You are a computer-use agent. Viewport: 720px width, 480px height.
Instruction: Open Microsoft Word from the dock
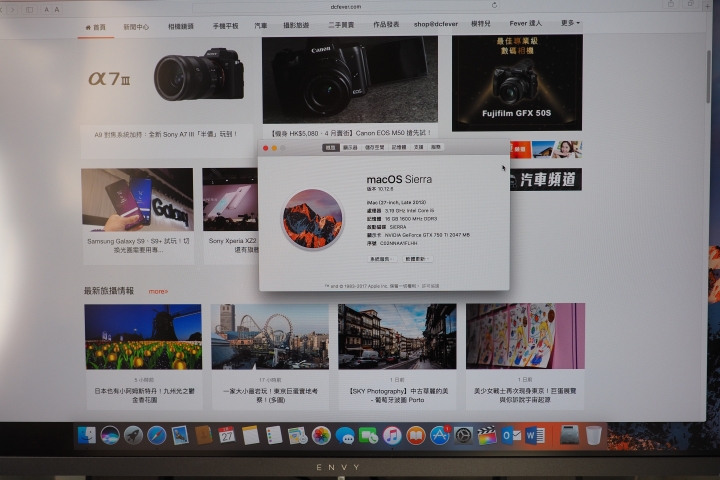coord(534,435)
